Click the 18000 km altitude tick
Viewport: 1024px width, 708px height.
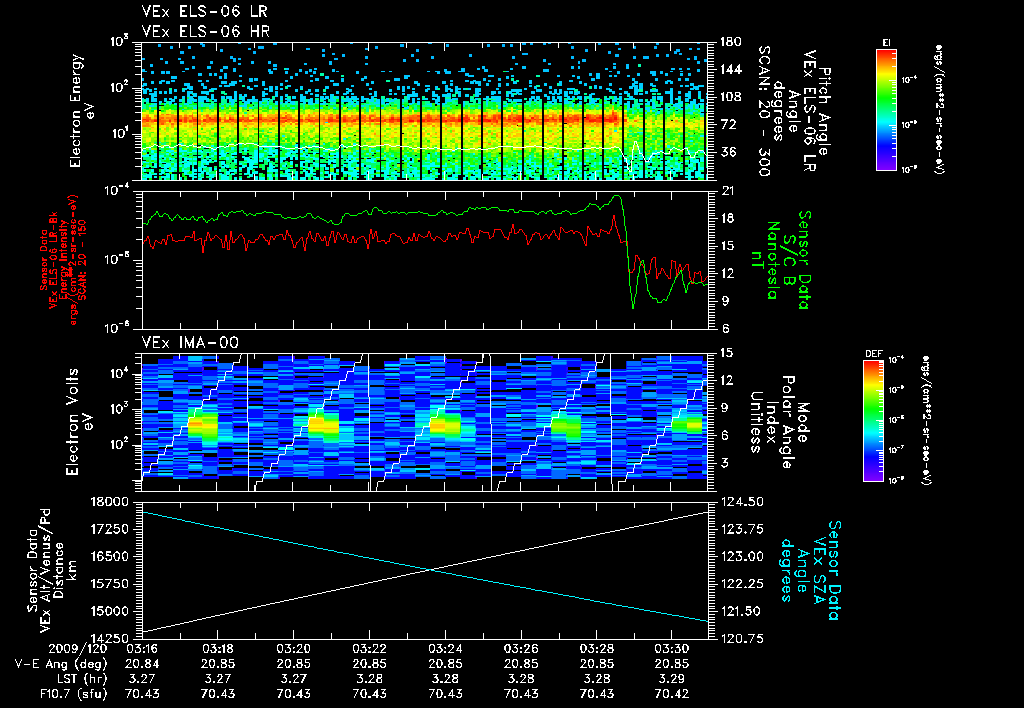tap(110, 502)
